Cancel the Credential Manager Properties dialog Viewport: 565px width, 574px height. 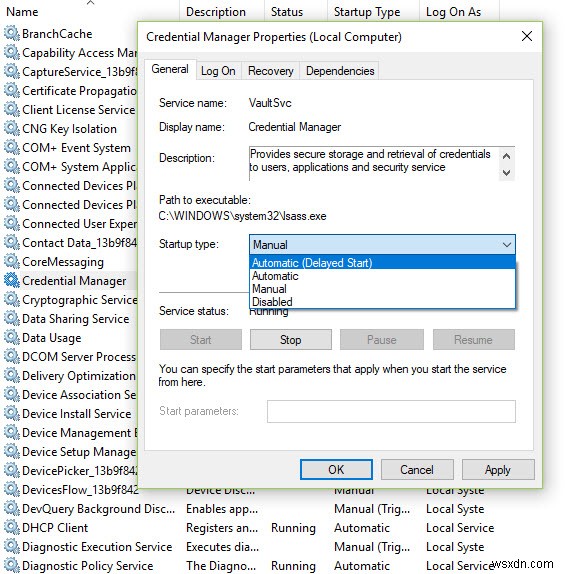tap(417, 469)
